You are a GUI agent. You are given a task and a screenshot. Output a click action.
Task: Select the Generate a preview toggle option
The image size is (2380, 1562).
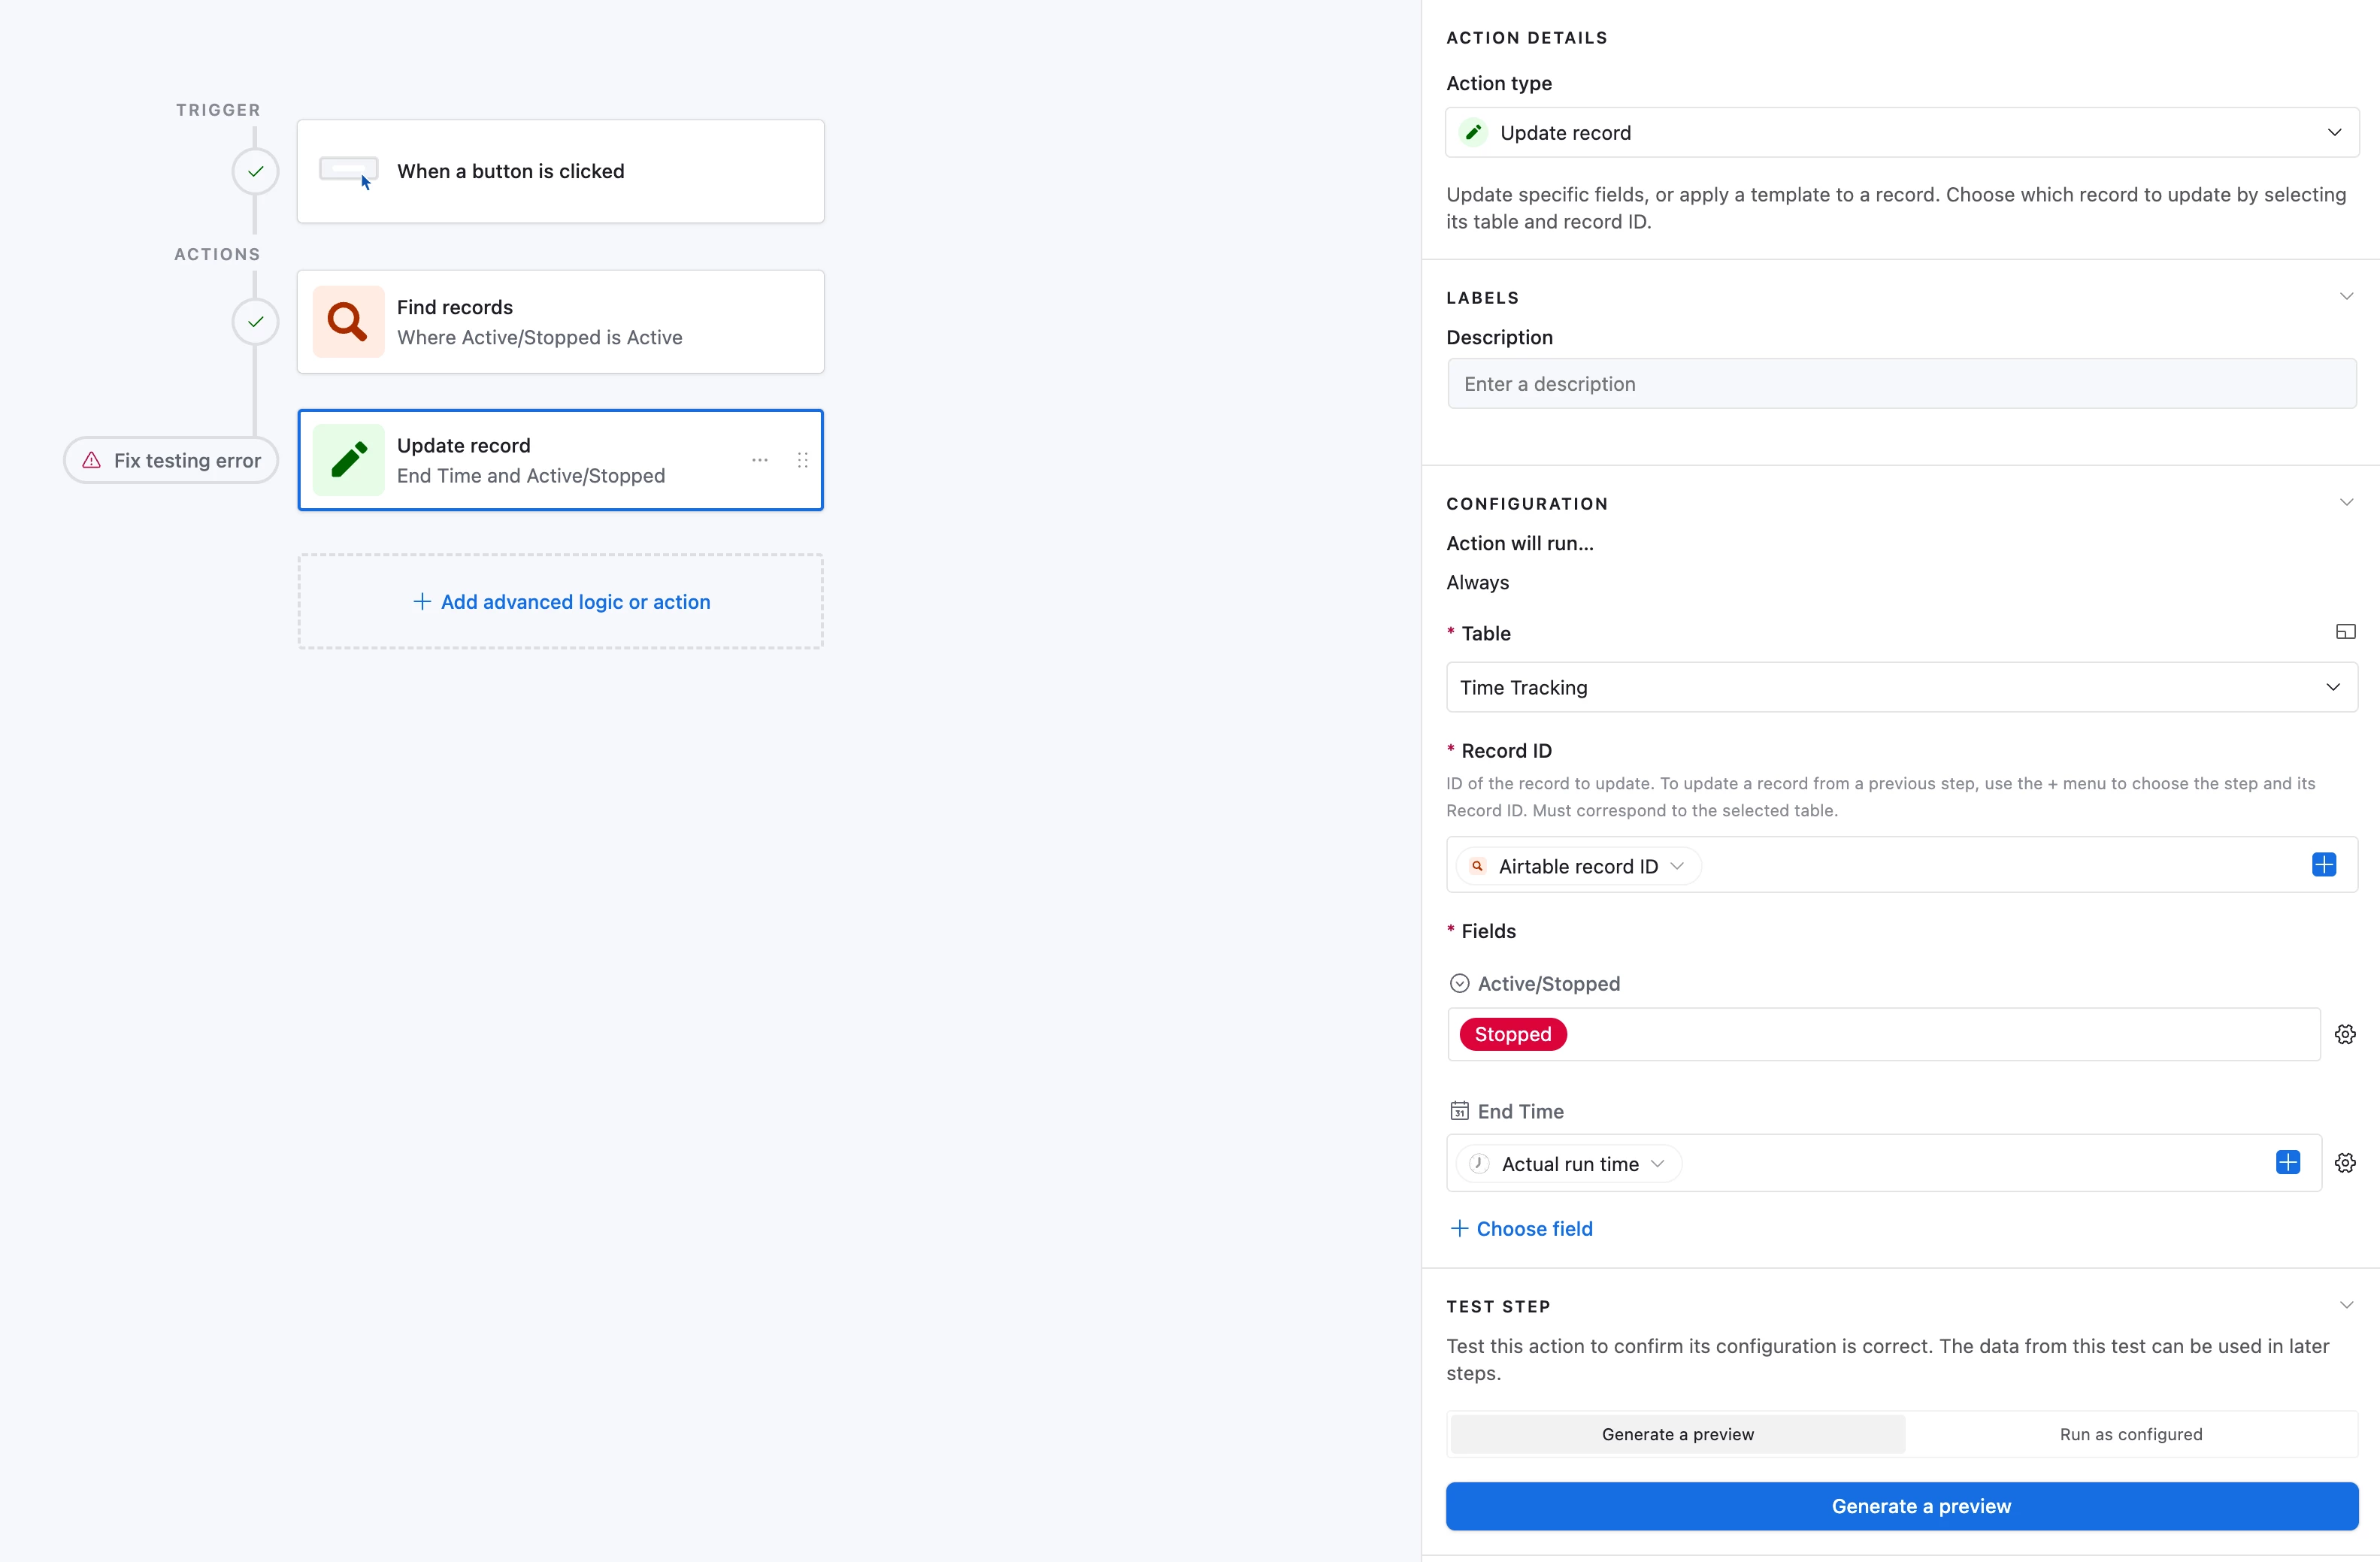point(1677,1434)
